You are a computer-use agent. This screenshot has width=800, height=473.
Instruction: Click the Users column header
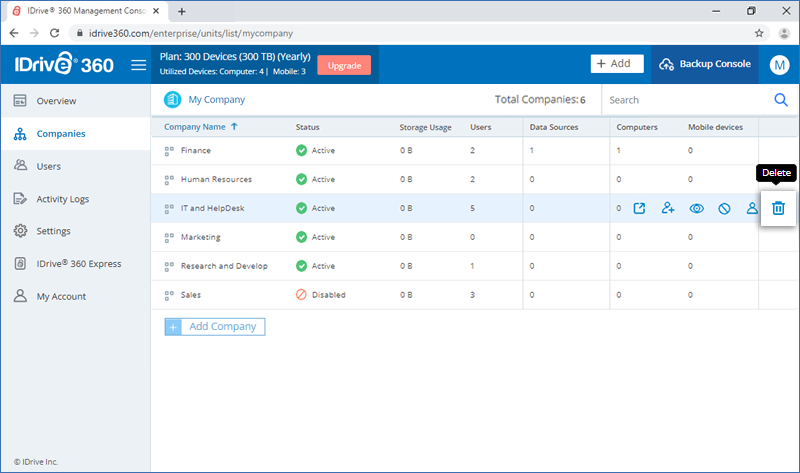[481, 127]
